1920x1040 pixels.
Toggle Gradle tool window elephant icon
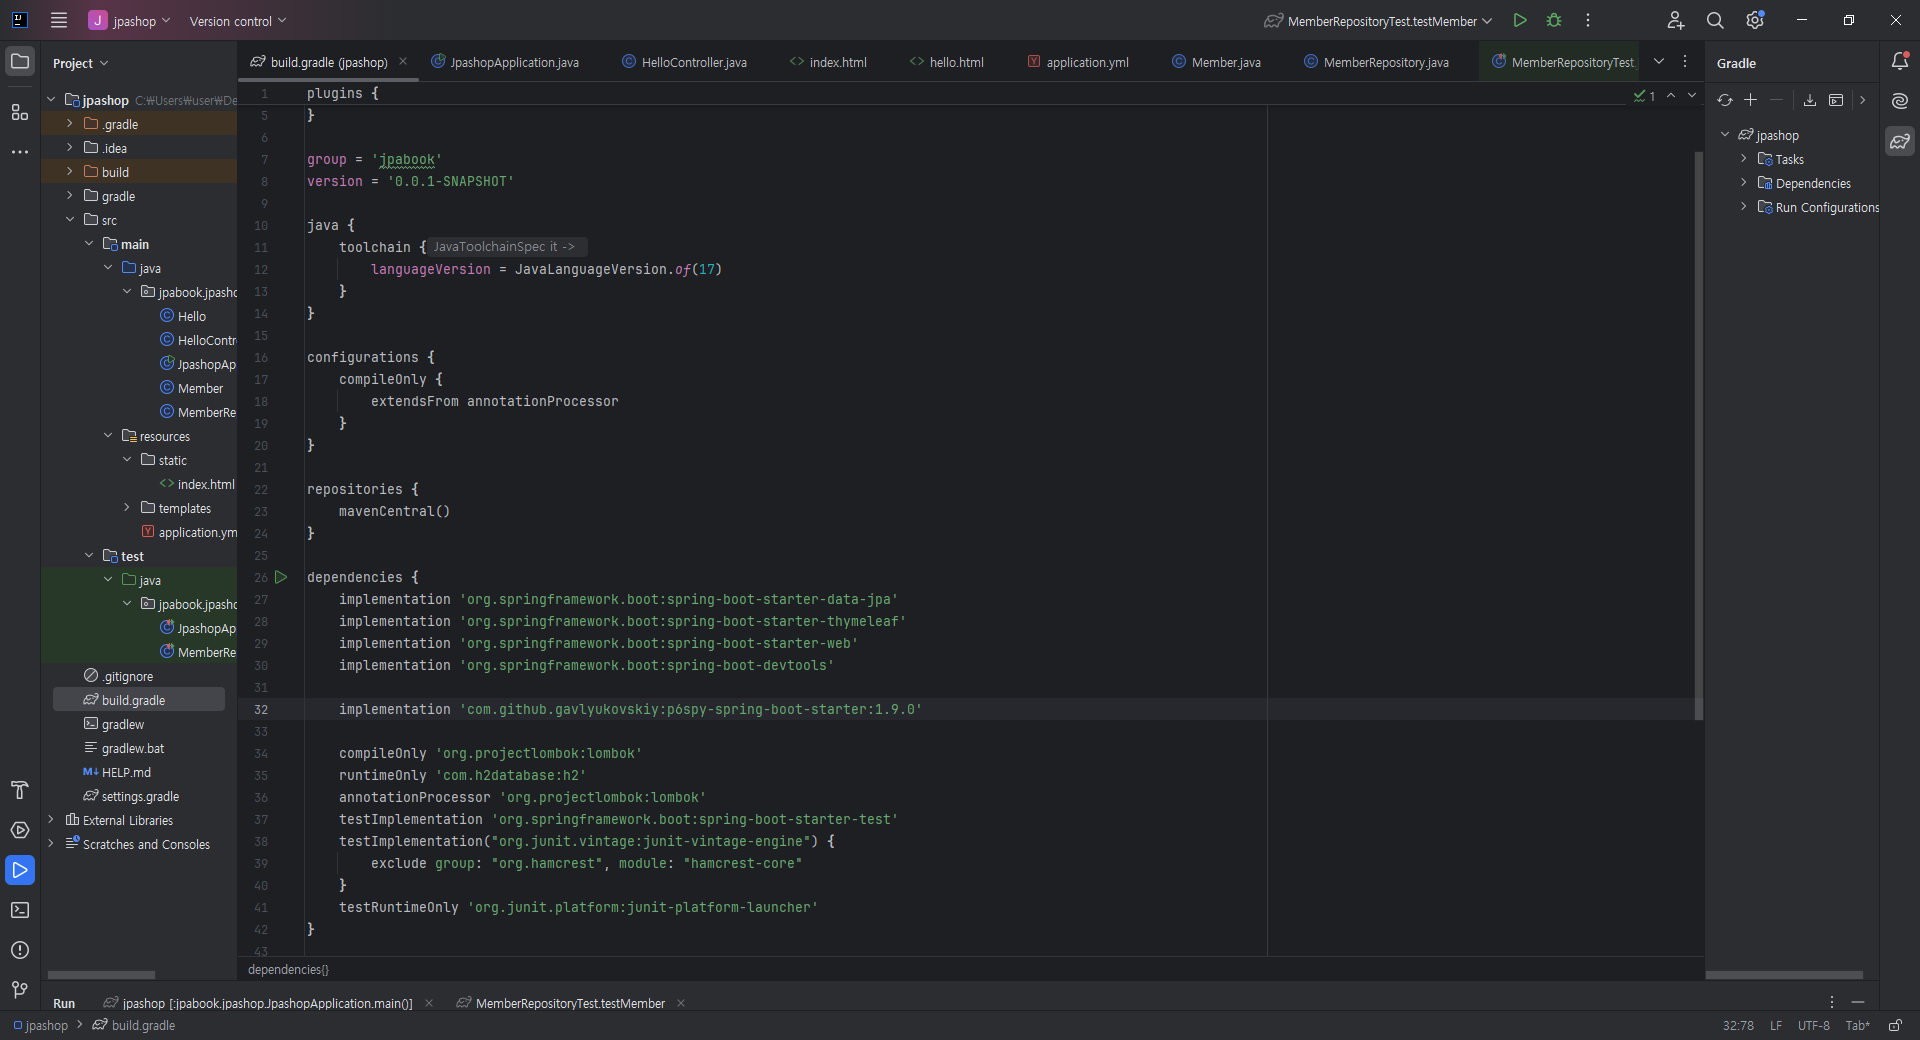(1900, 141)
